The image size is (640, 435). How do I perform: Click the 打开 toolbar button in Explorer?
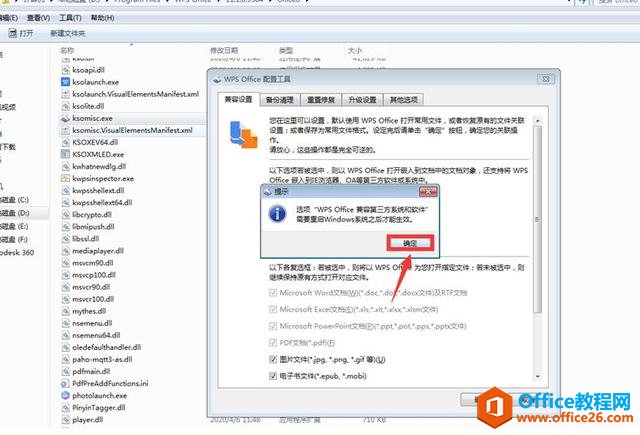click(x=21, y=33)
